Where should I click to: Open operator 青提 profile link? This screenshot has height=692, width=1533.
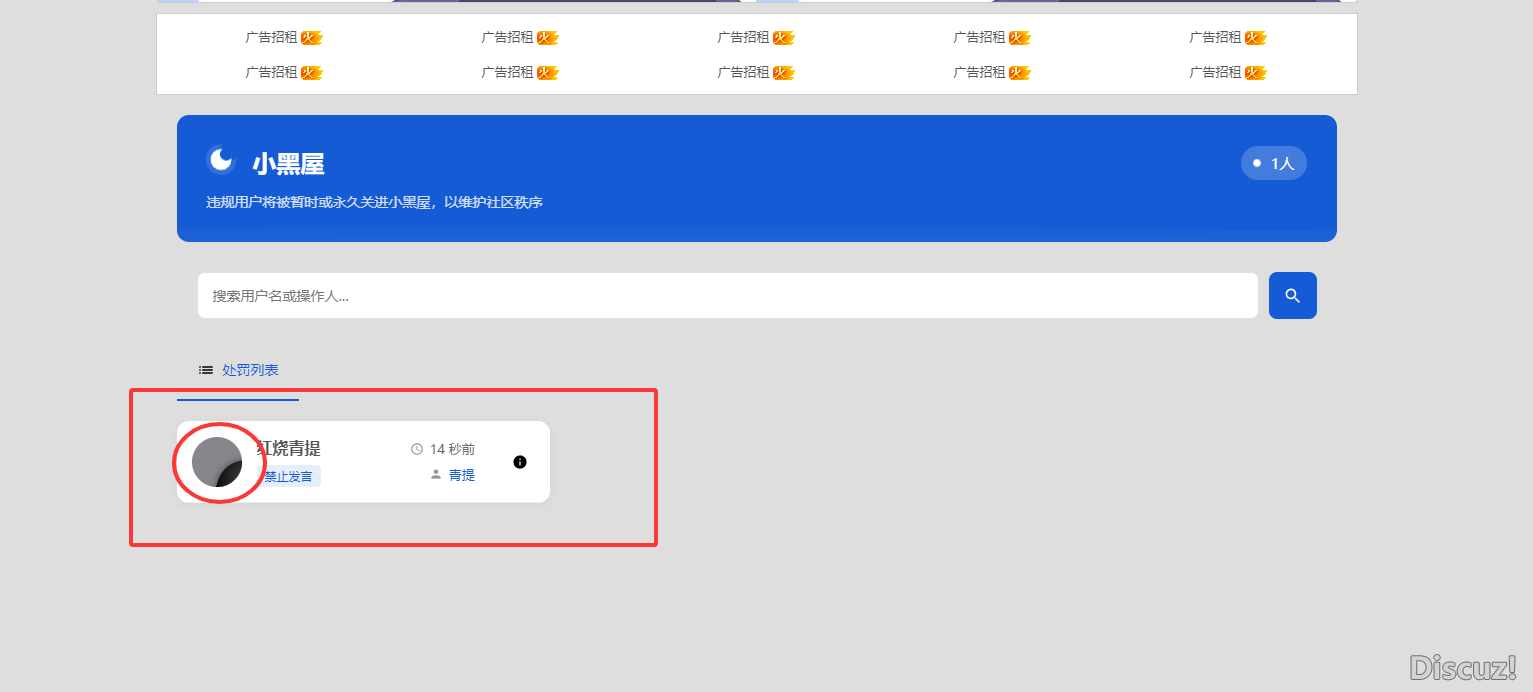462,475
